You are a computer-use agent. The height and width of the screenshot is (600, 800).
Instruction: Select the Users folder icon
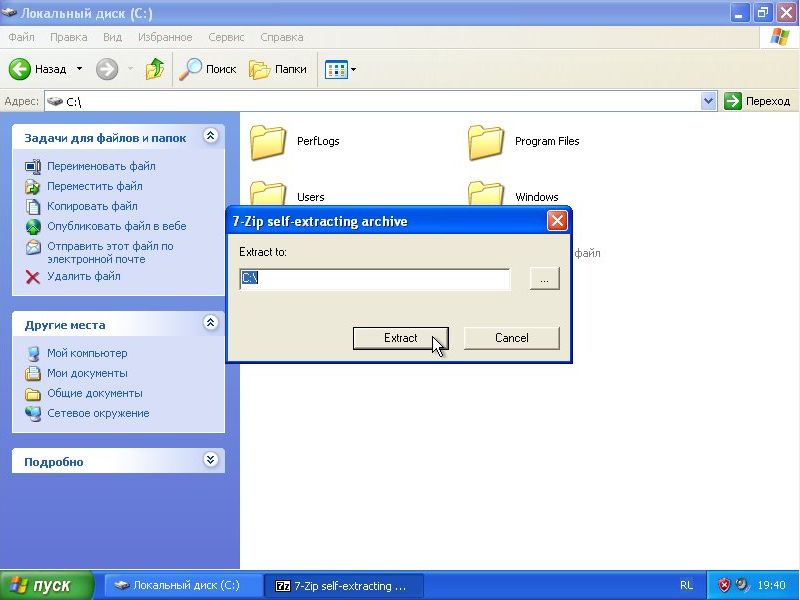click(x=268, y=194)
